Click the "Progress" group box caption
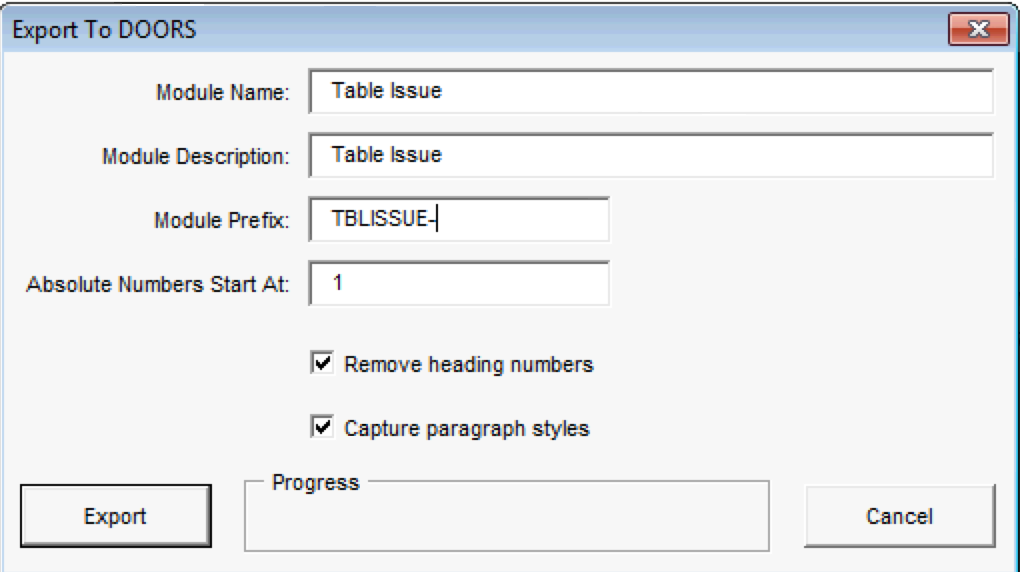The image size is (1020, 572). [315, 483]
